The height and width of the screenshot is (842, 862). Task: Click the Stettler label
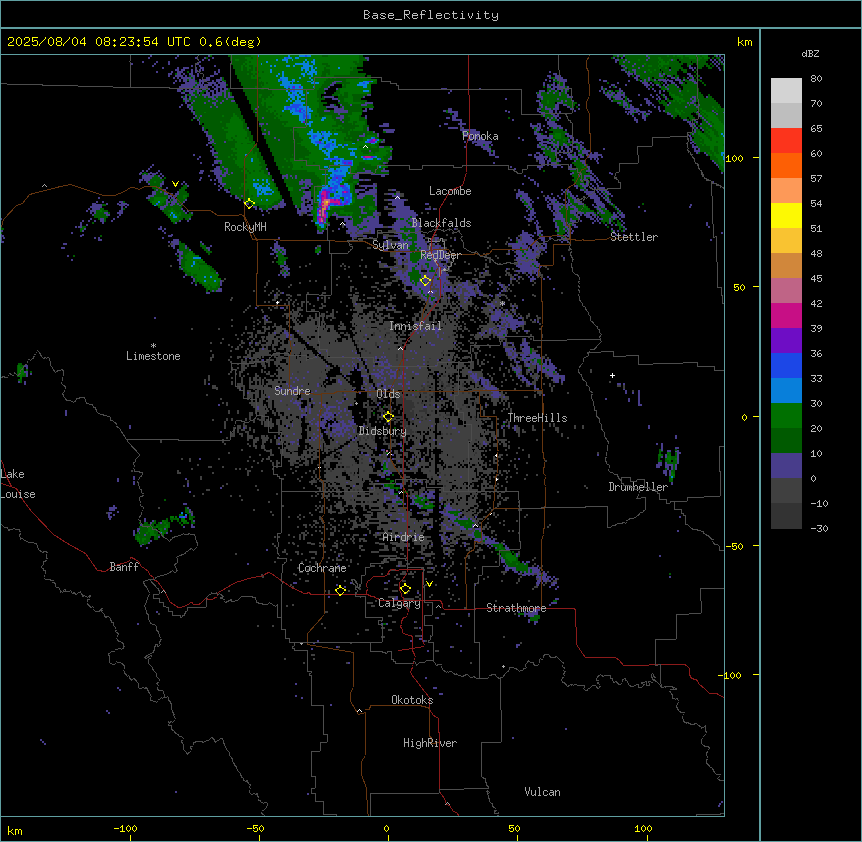point(634,237)
